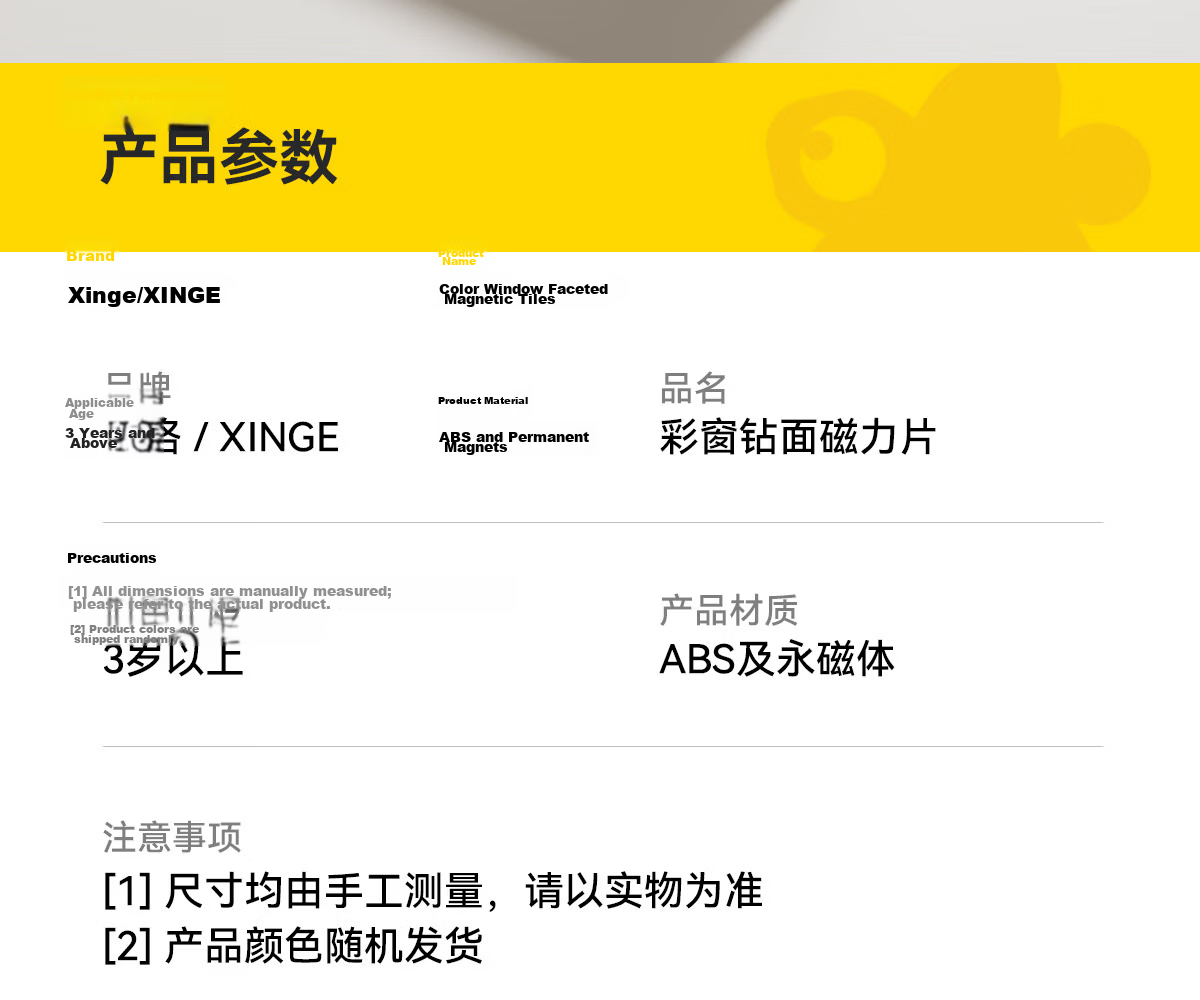Click the small 'Product Material' label

point(483,401)
